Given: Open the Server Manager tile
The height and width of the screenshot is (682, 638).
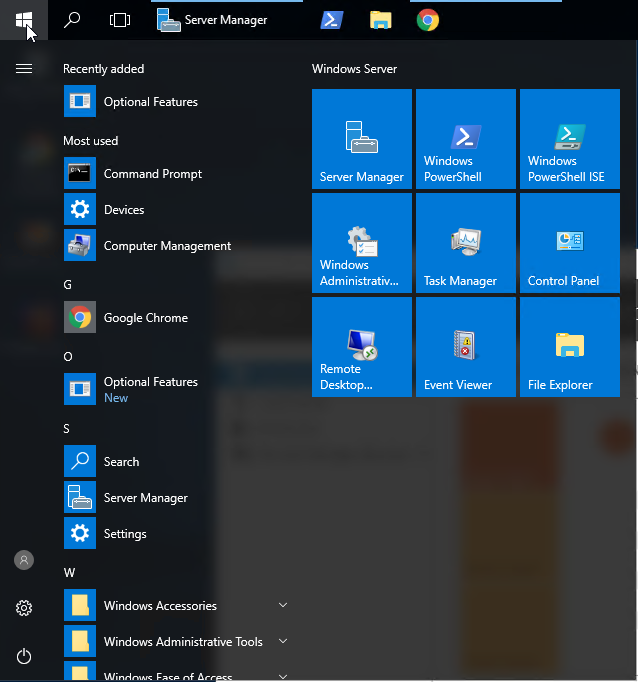Looking at the screenshot, I should [361, 139].
